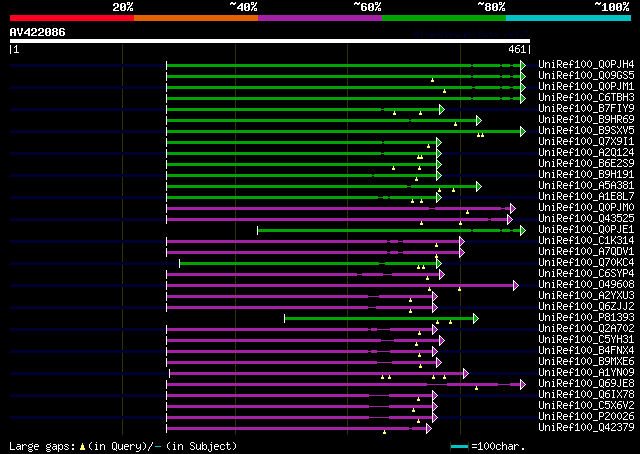Select the UniRef100_Q6ZJJ2 label
The width and height of the screenshot is (640, 454).
pos(586,307)
